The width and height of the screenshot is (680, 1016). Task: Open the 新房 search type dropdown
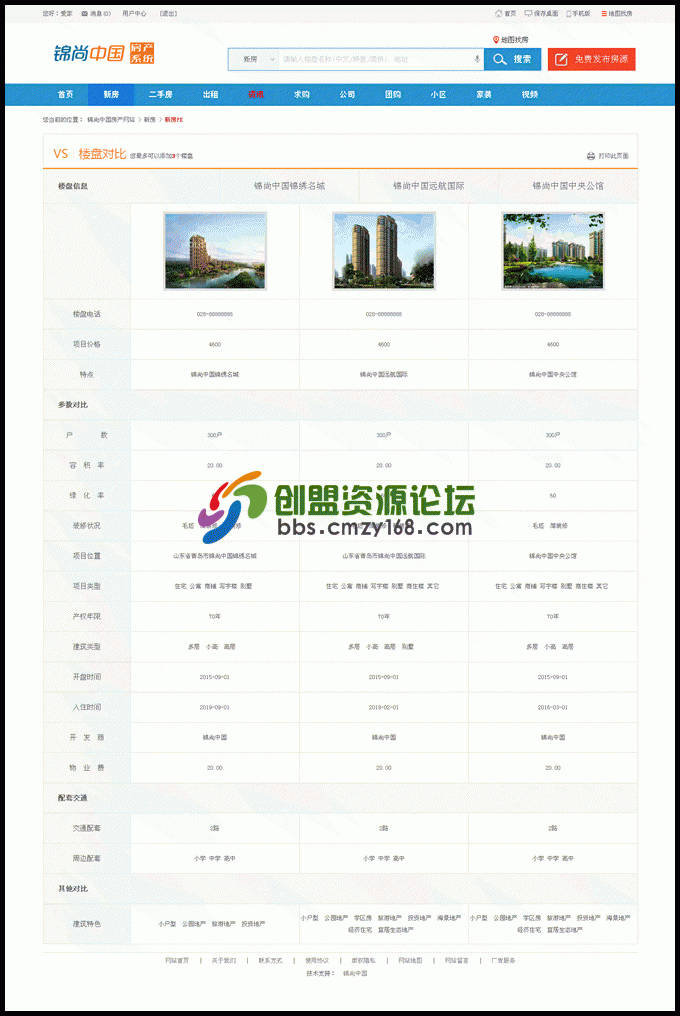(x=254, y=59)
